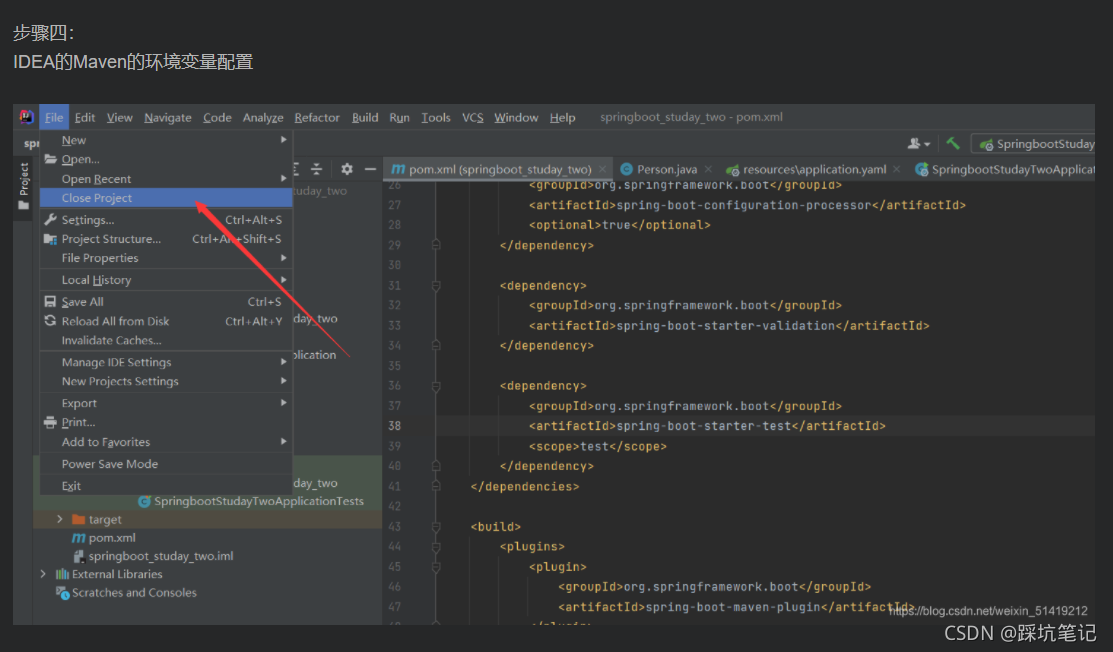
Task: Expand the Export submenu
Action: [x=166, y=403]
